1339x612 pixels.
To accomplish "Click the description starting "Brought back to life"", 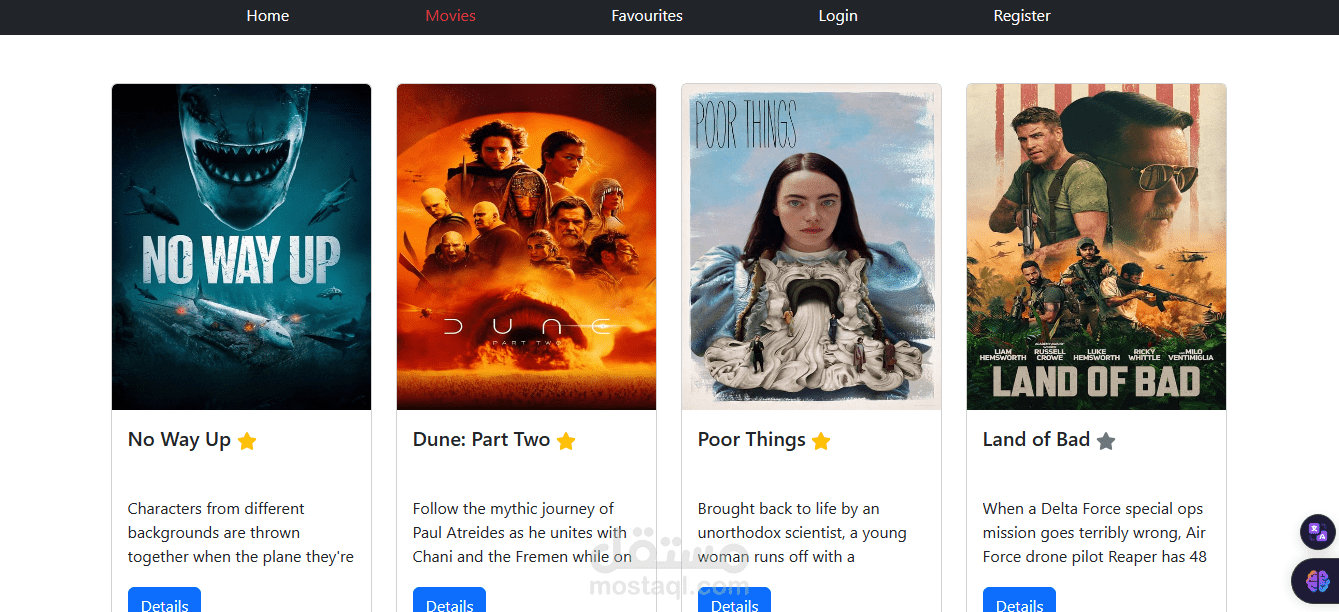I will (x=802, y=533).
